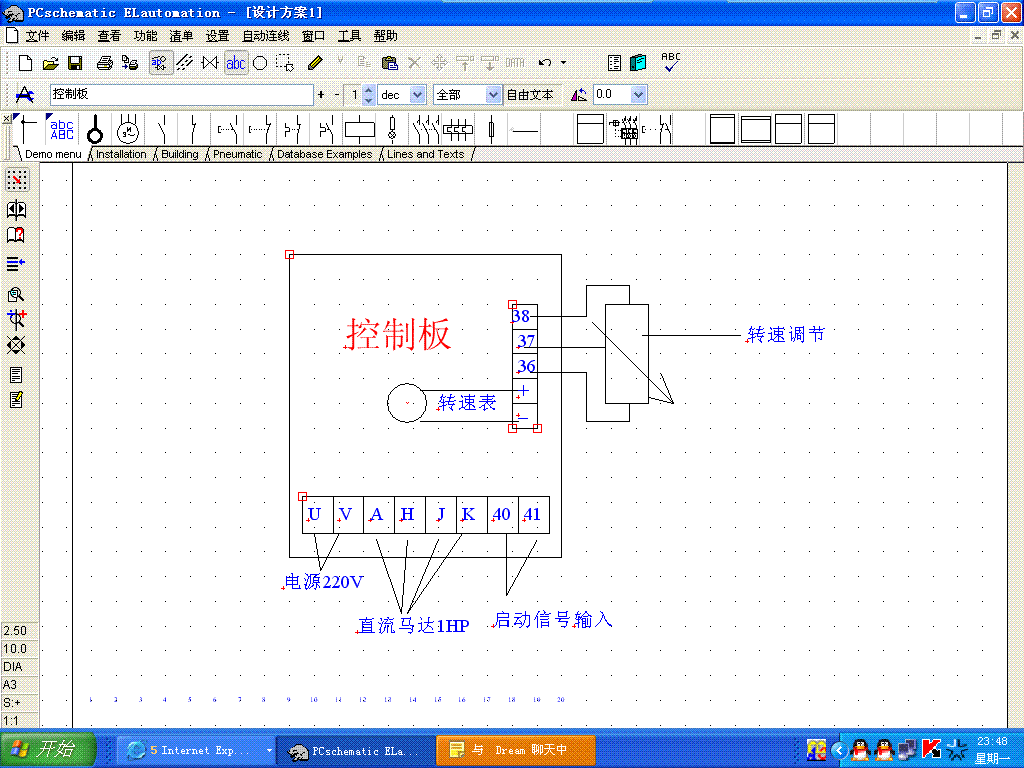The width and height of the screenshot is (1024, 768).
Task: Toggle the first mode button left of the Lines tool
Action: click(161, 63)
